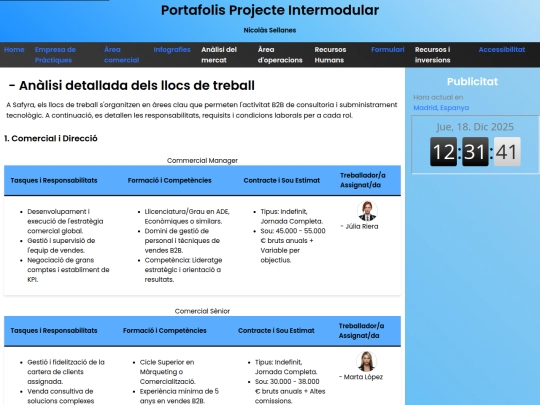The image size is (540, 405).
Task: Click Formació i Competències header in Comercial Sènior table
Action: pos(165,331)
